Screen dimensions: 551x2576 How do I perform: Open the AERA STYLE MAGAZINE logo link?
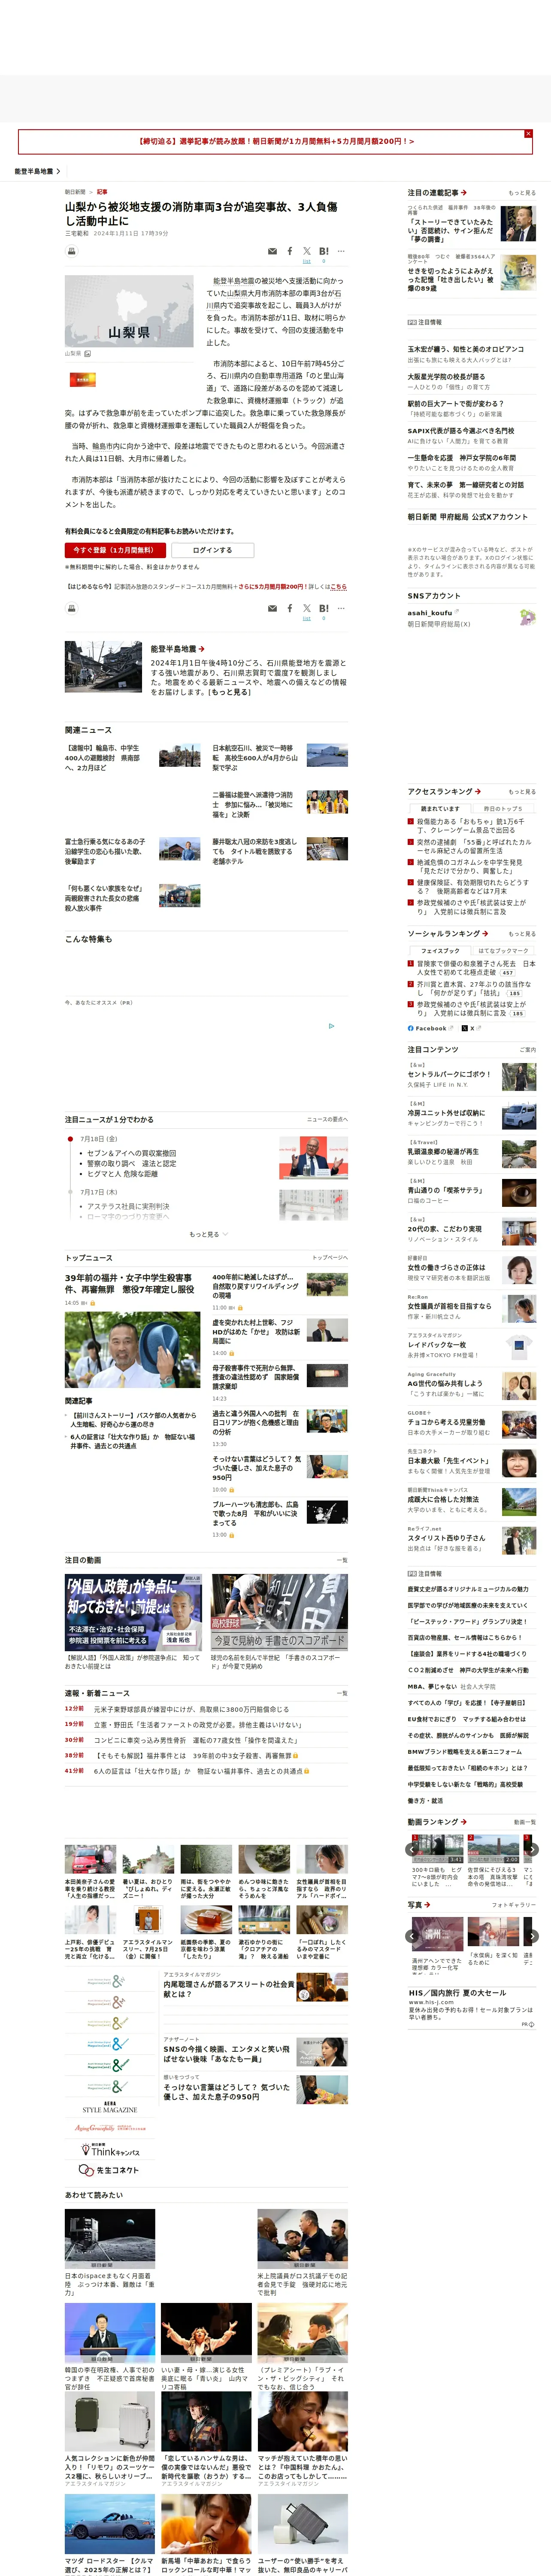[x=109, y=2107]
